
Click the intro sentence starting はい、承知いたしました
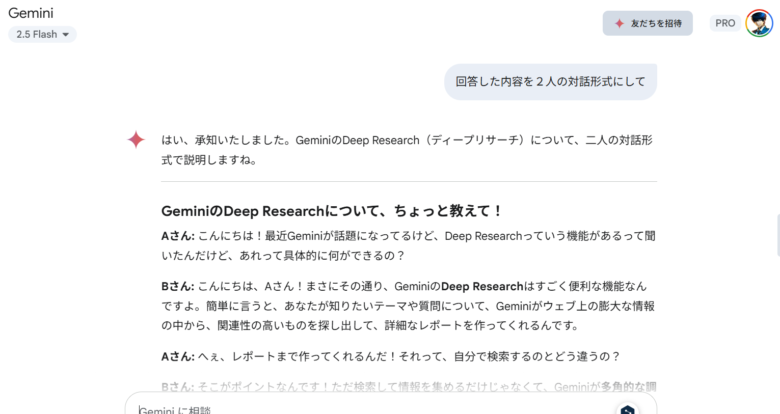click(x=407, y=150)
